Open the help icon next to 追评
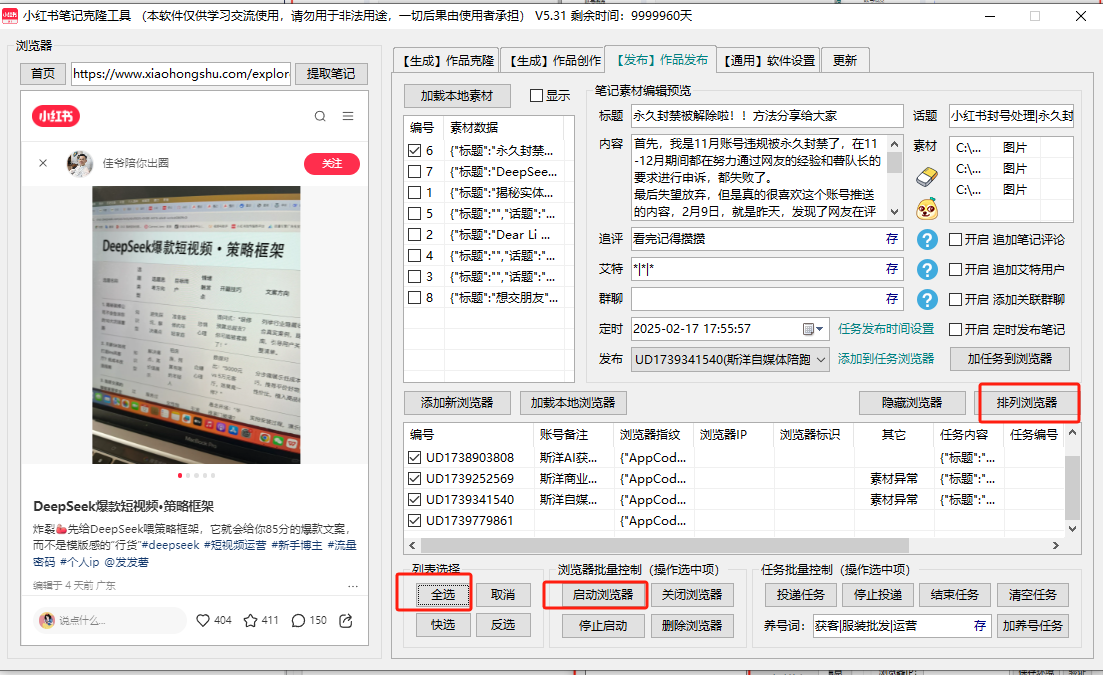This screenshot has height=675, width=1103. tap(927, 239)
